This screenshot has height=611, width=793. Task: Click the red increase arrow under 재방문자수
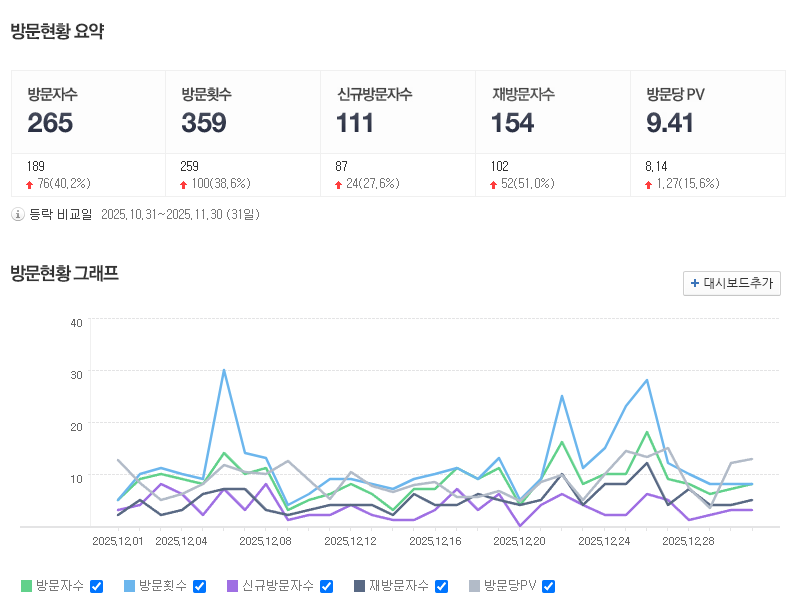point(494,184)
